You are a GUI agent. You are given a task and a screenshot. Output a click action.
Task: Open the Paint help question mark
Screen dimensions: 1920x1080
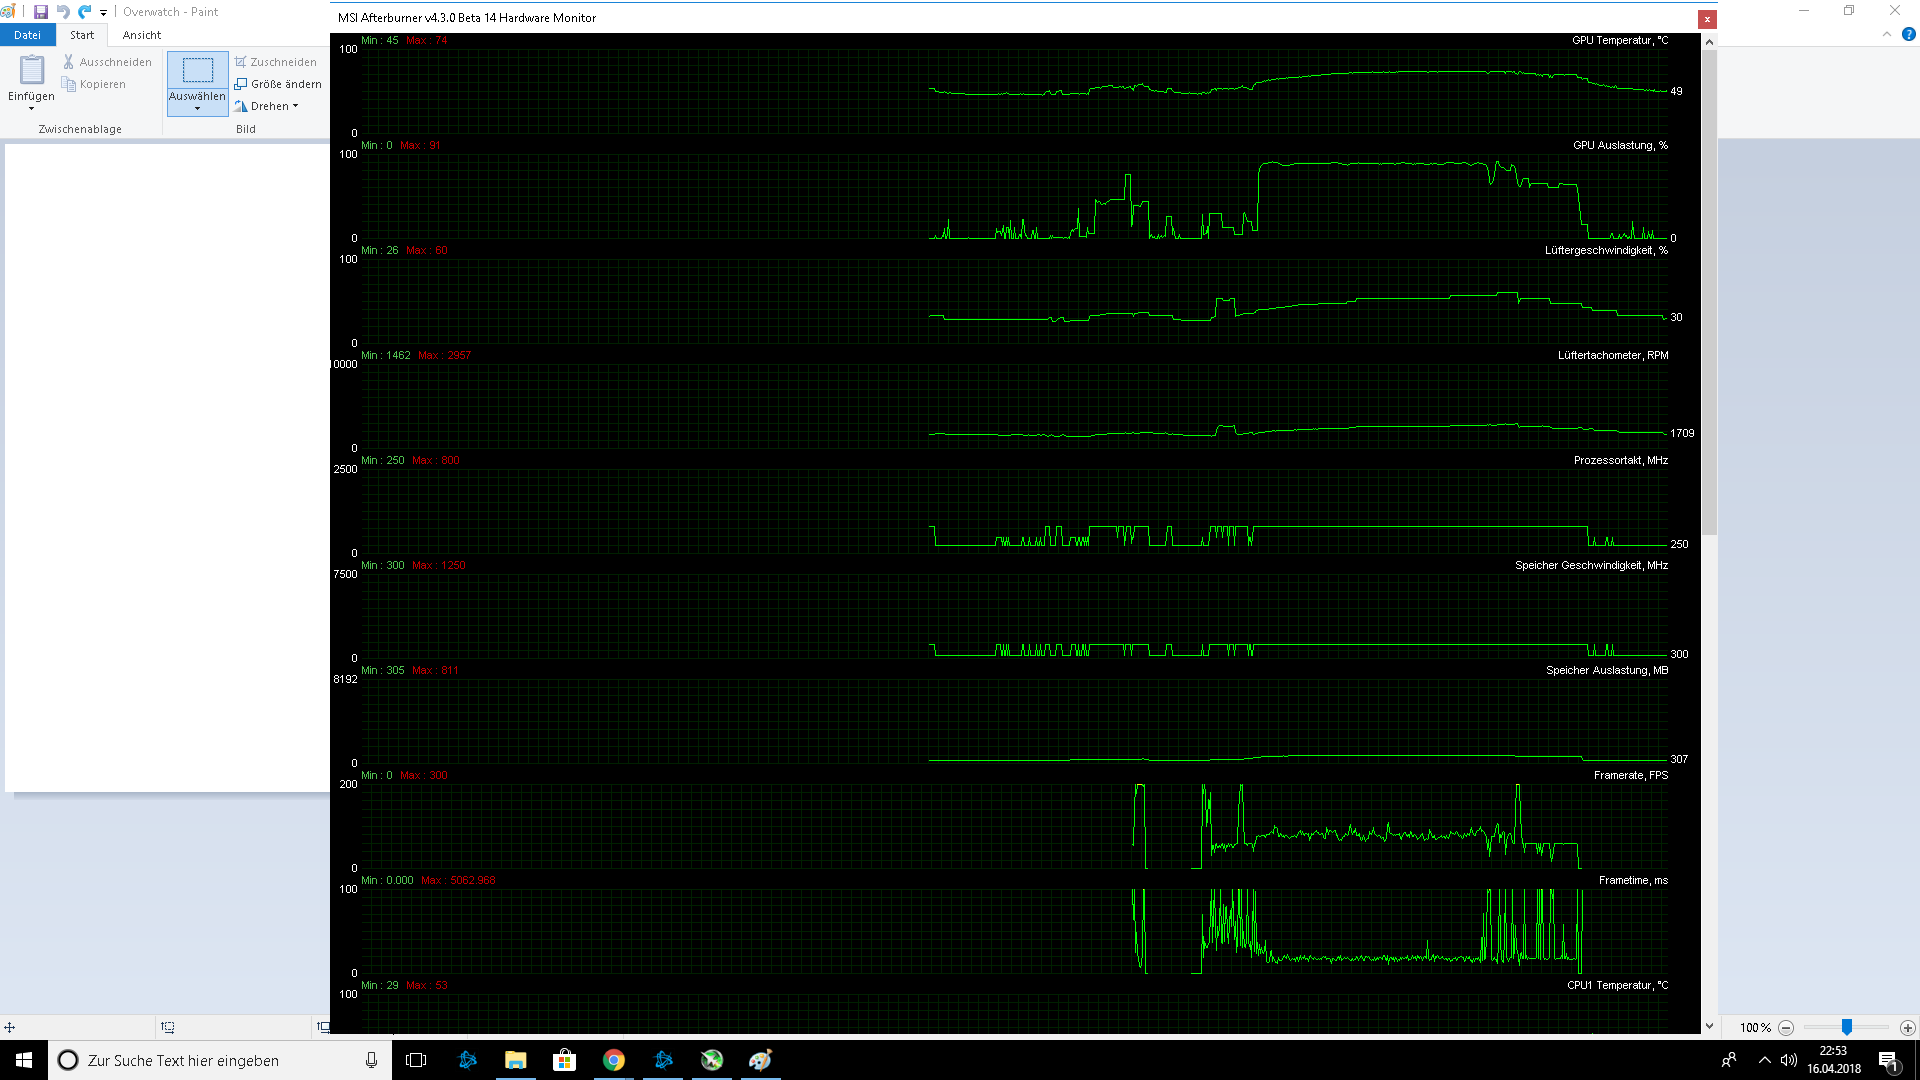tap(1908, 34)
